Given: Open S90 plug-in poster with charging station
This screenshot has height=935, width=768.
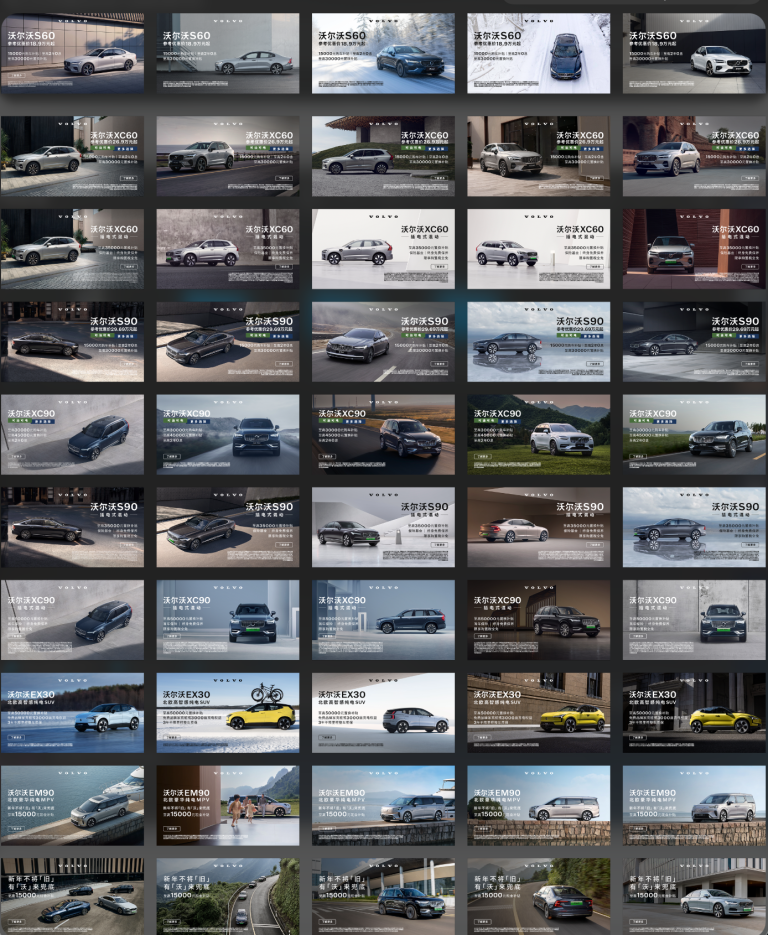Looking at the screenshot, I should pyautogui.click(x=383, y=527).
